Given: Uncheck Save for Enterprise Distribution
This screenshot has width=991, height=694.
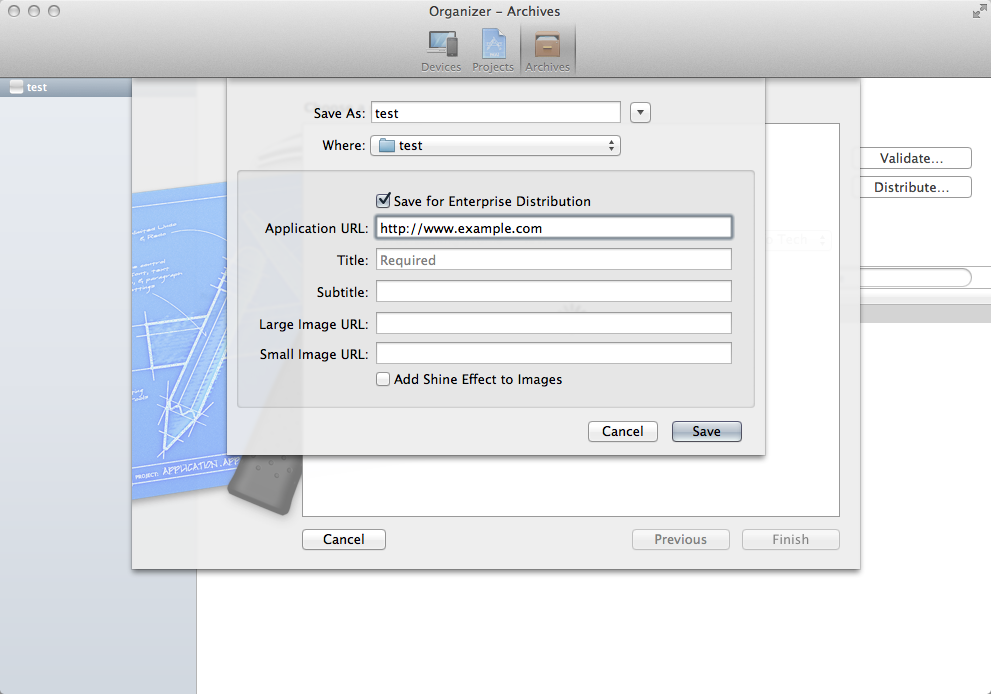Looking at the screenshot, I should coord(382,201).
